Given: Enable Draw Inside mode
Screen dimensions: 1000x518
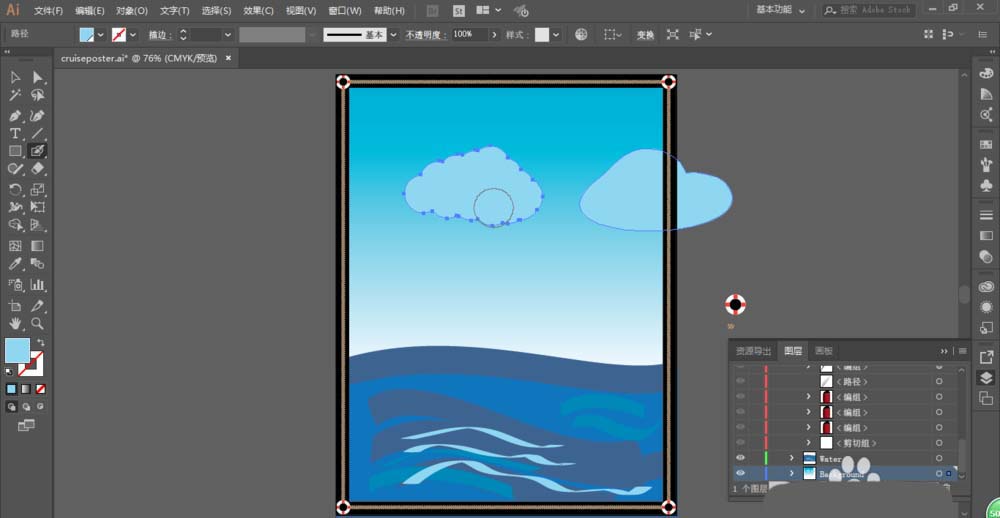Looking at the screenshot, I should coord(40,406).
